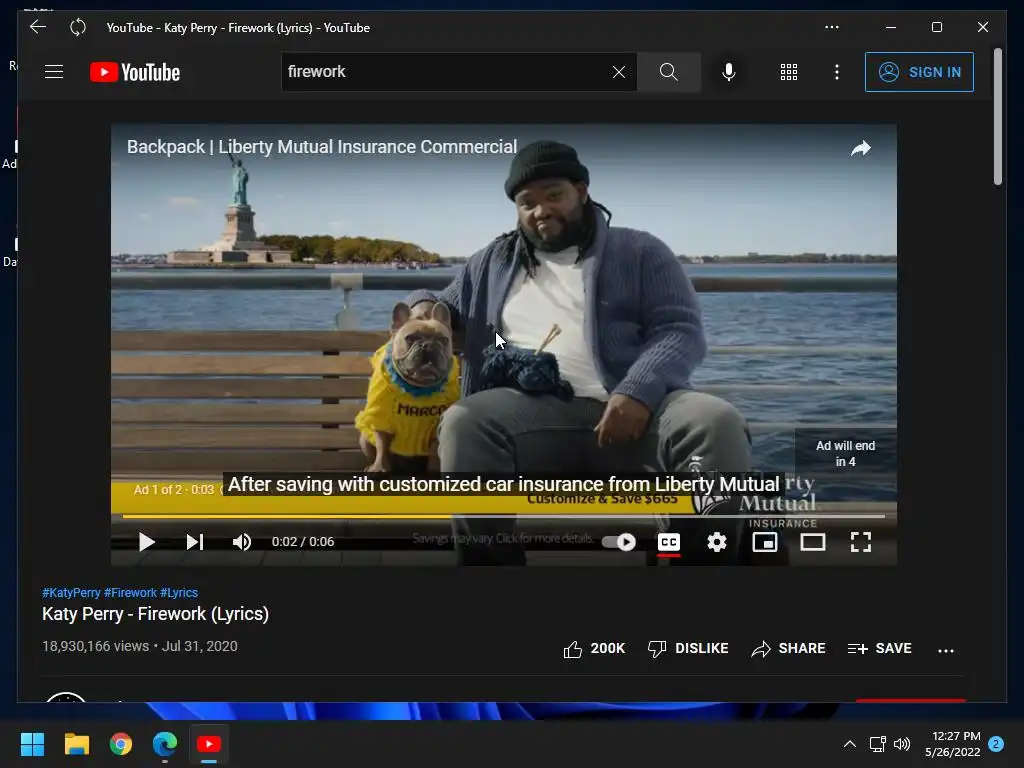Image resolution: width=1024 pixels, height=768 pixels.
Task: Go to the YouTube home logo
Action: (135, 72)
